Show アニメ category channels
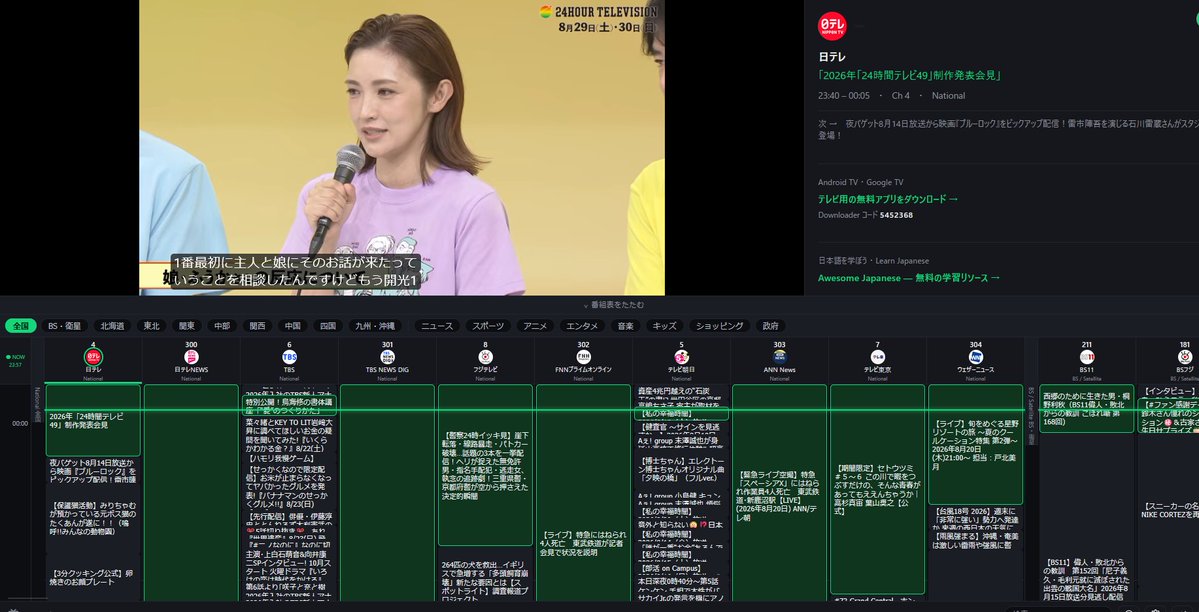Image resolution: width=1199 pixels, height=612 pixels. coord(535,326)
